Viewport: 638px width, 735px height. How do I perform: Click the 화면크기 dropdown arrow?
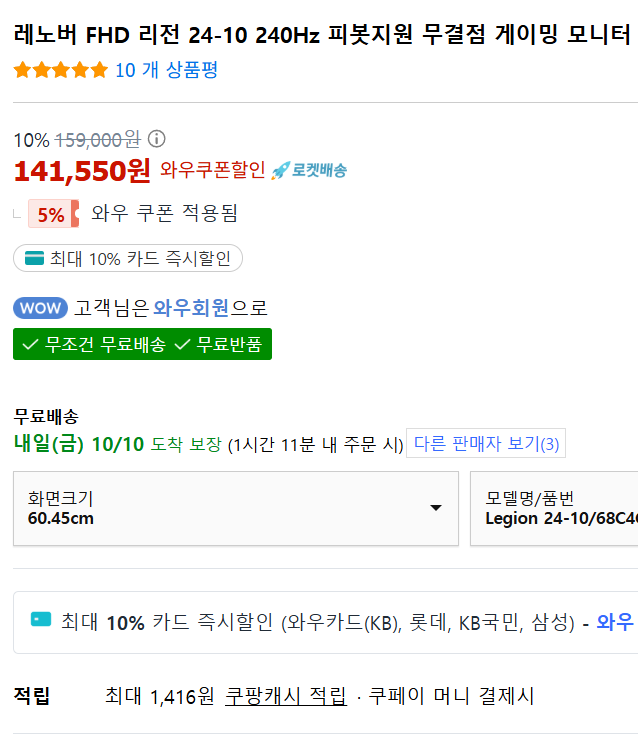pos(436,508)
